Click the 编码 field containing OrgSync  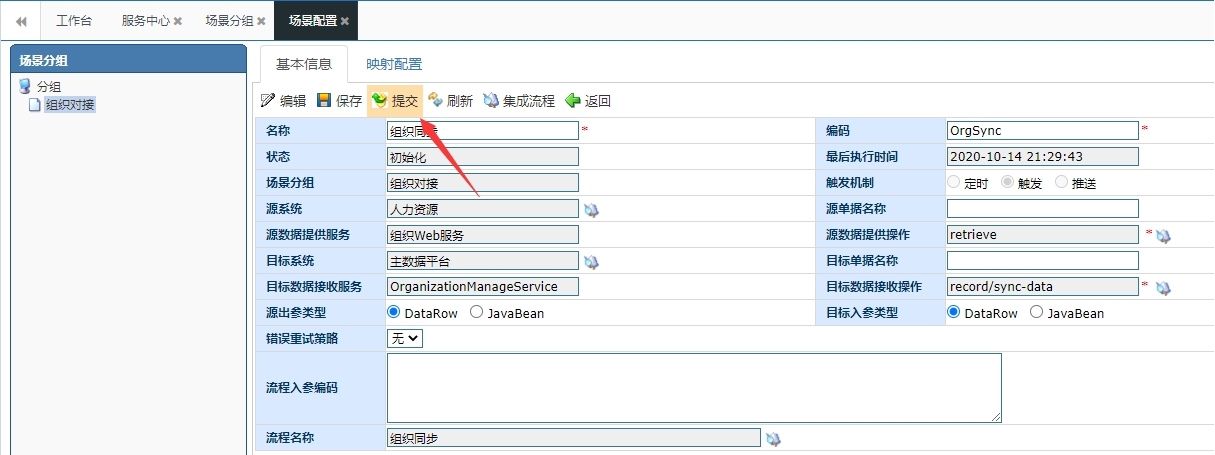click(x=1043, y=130)
